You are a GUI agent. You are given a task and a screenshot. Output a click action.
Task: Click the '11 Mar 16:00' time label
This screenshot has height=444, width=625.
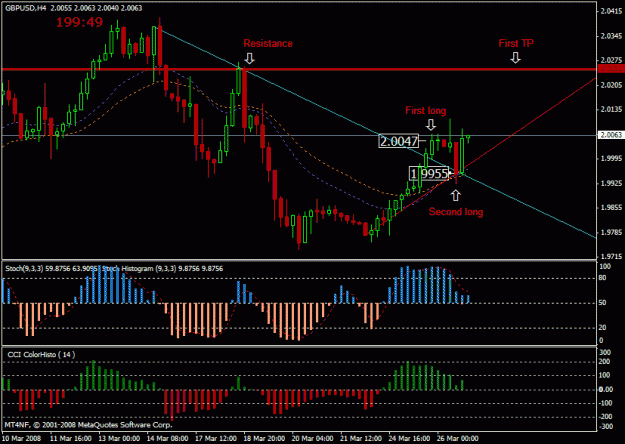(x=70, y=438)
